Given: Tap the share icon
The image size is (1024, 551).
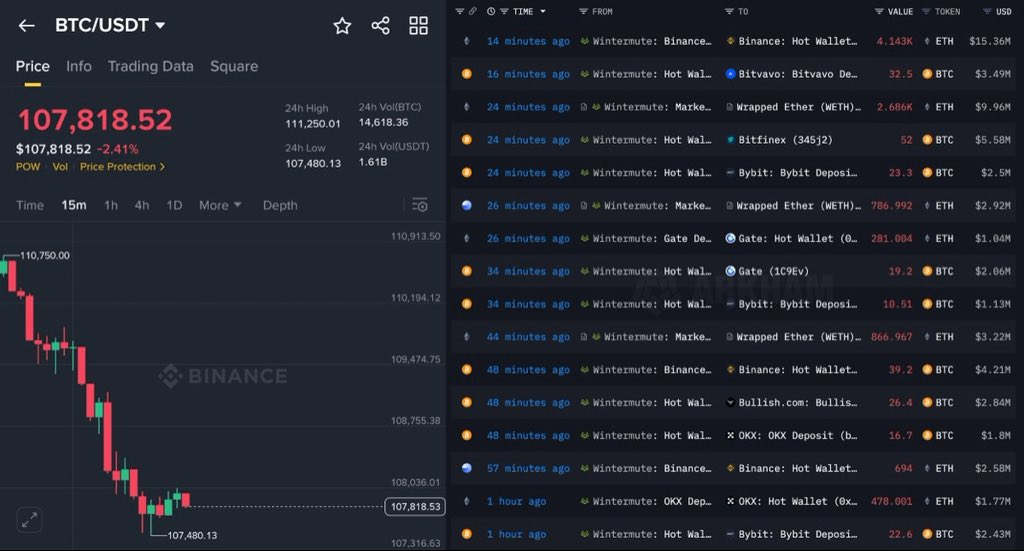Looking at the screenshot, I should coord(380,26).
